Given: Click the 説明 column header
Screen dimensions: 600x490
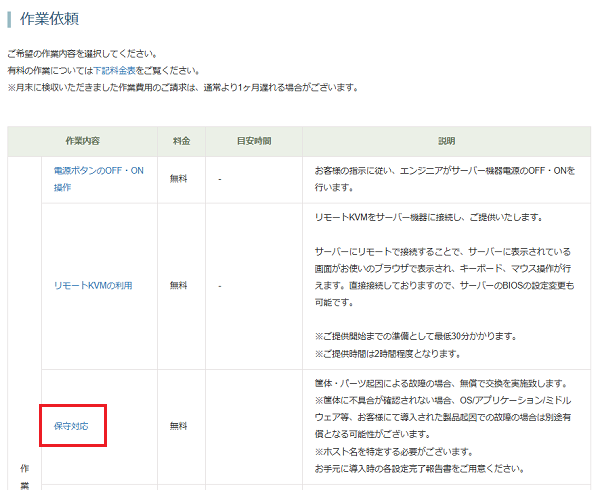Looking at the screenshot, I should point(447,141).
